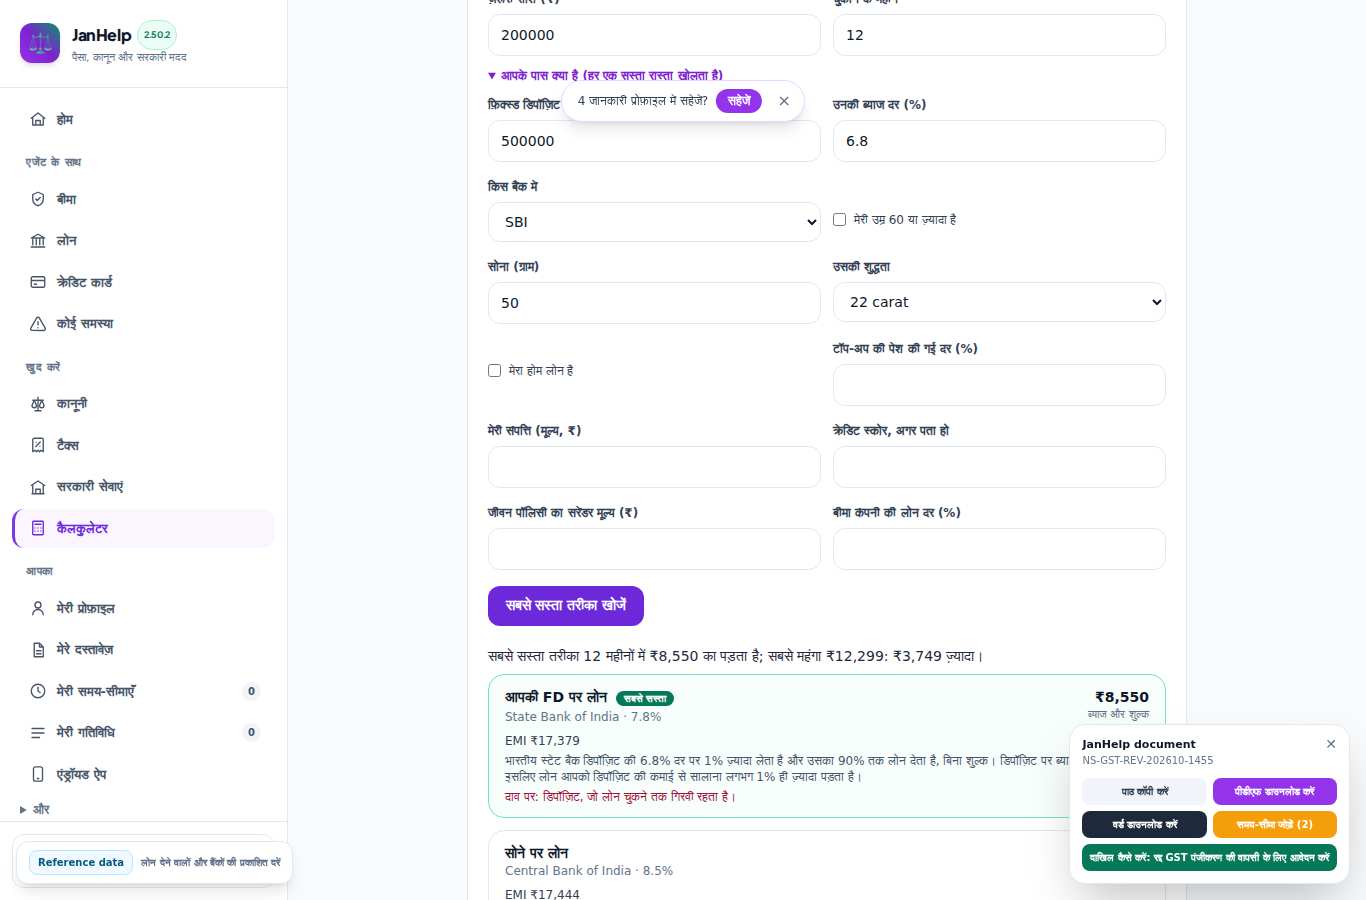Open बीमा shield icon in sidebar

click(38, 199)
